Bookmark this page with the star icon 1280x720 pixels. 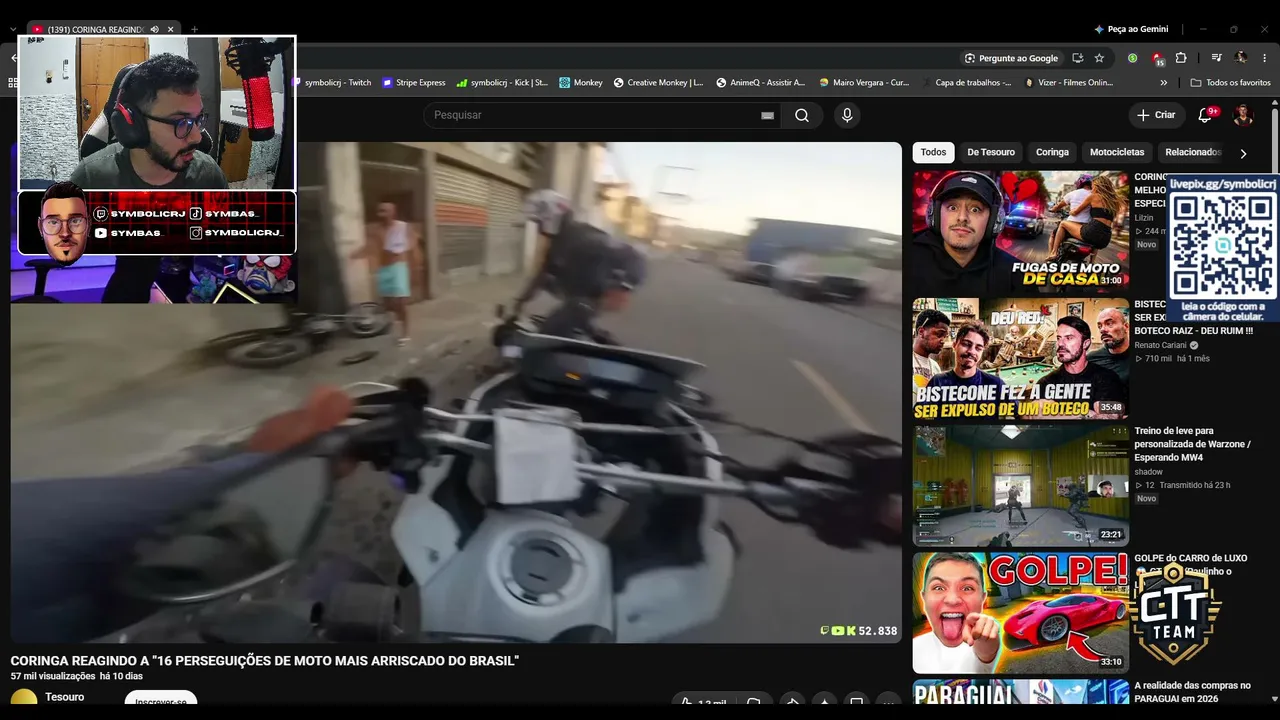[x=1099, y=58]
